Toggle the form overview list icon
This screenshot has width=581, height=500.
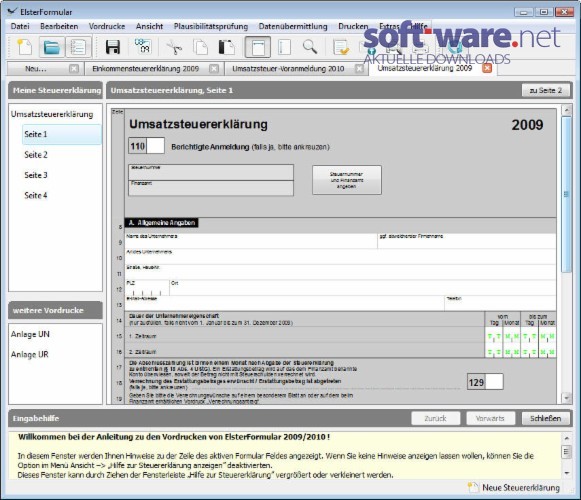click(78, 47)
